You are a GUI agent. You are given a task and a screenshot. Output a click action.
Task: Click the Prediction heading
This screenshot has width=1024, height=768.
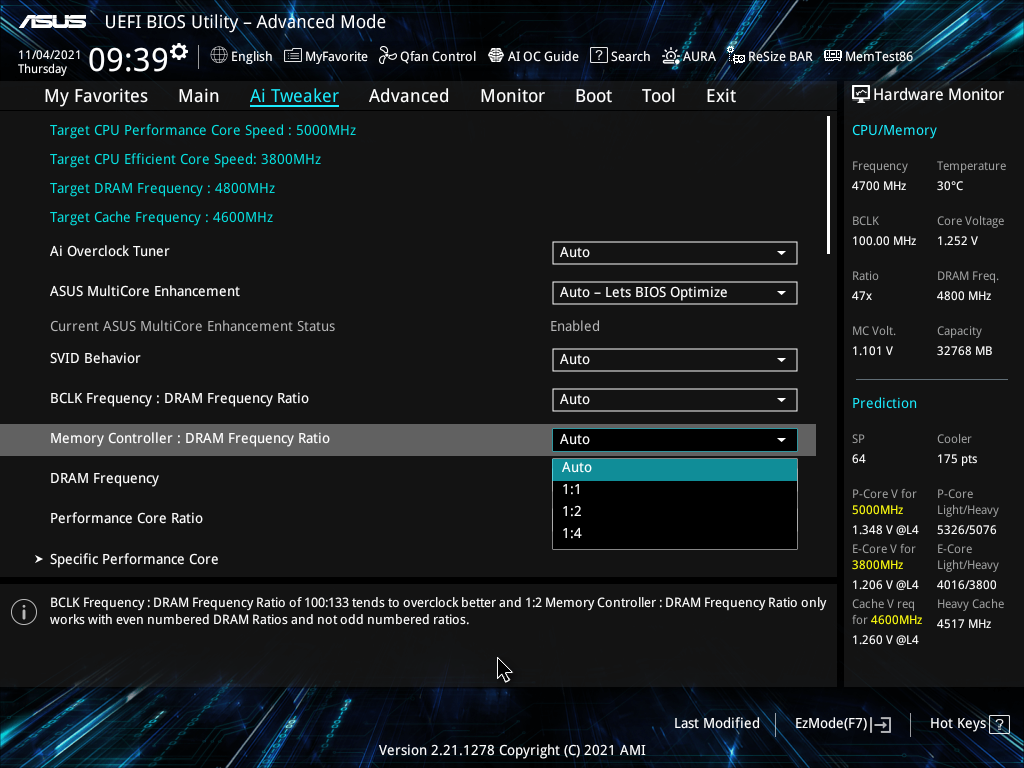(x=884, y=404)
